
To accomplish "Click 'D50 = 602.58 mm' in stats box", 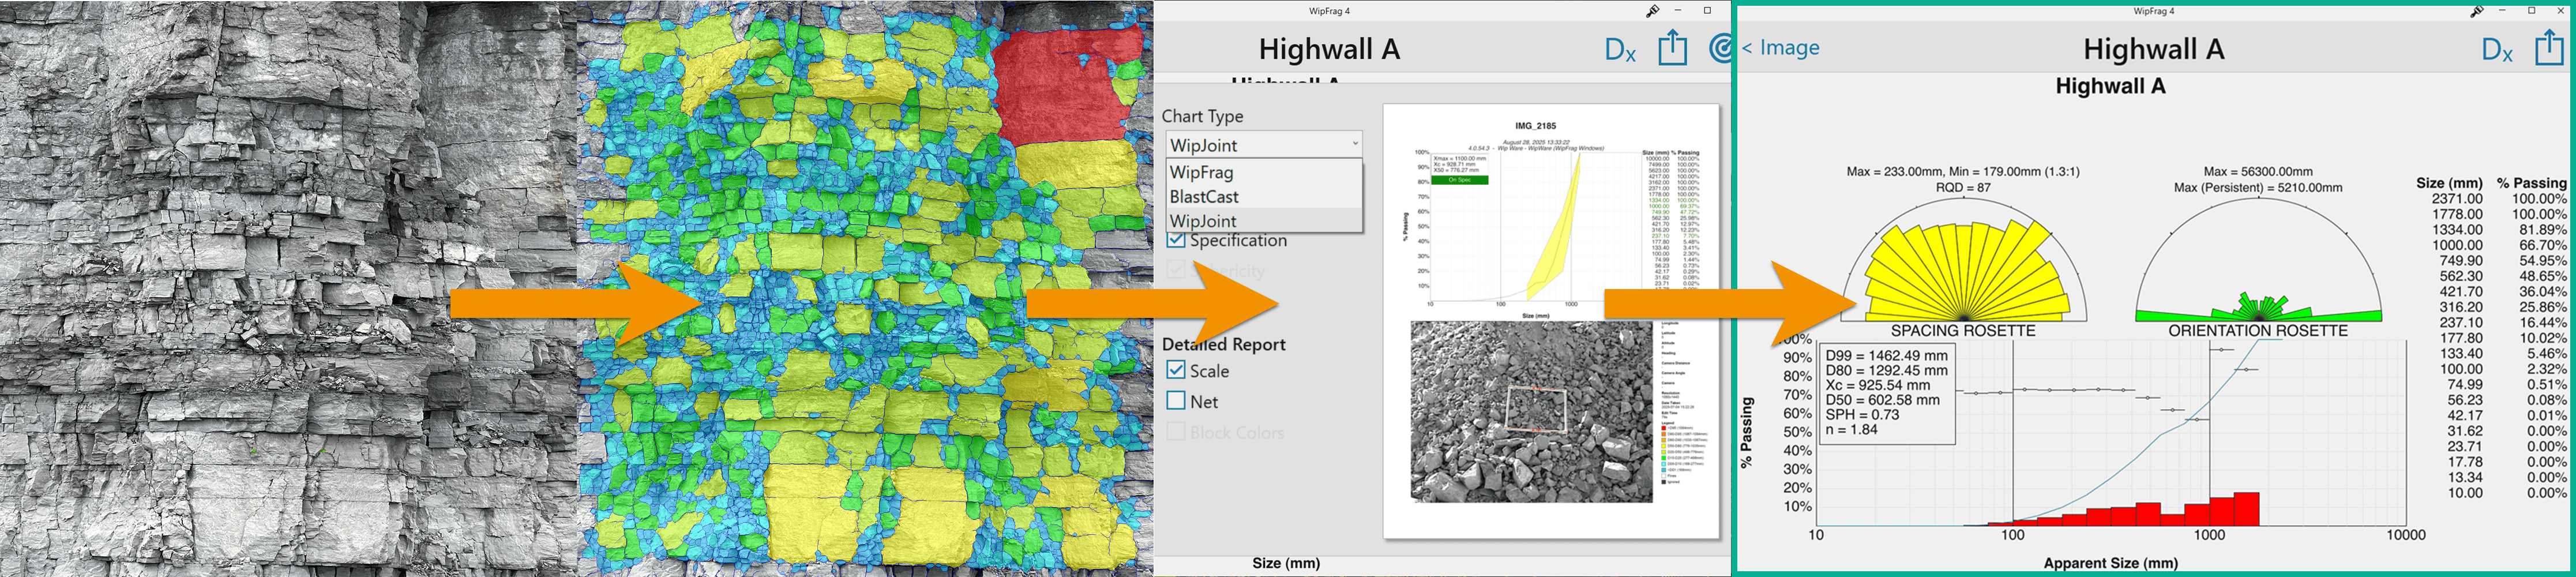I will (1882, 400).
